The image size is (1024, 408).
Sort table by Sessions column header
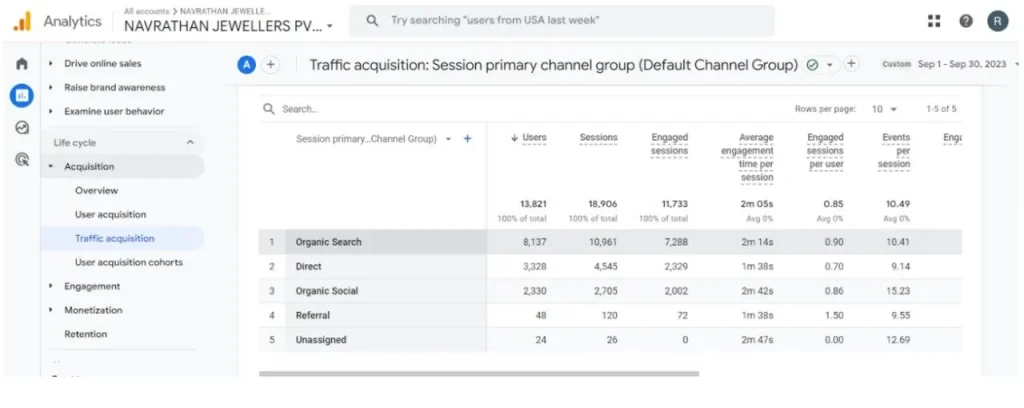point(598,138)
